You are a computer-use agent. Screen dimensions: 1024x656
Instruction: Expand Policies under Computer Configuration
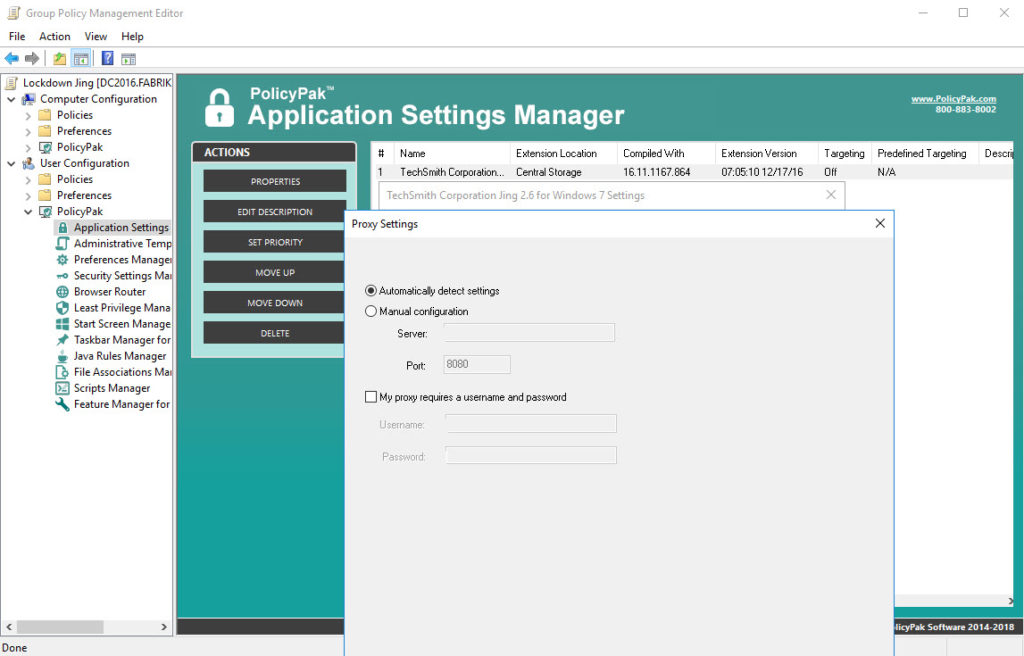click(x=28, y=116)
